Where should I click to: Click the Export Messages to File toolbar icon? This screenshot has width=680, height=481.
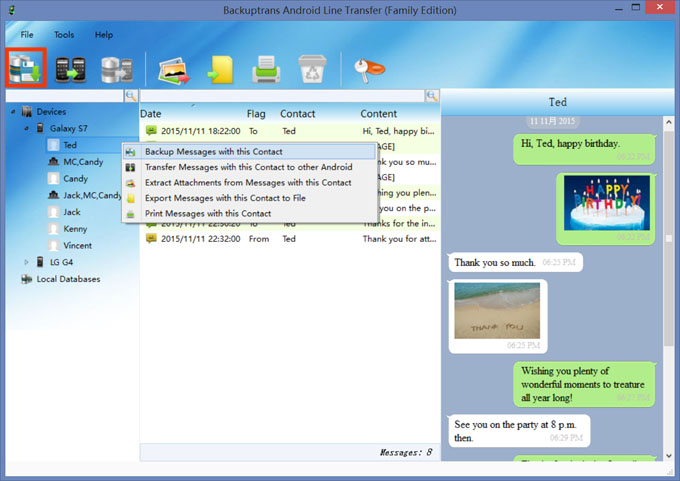[x=220, y=70]
